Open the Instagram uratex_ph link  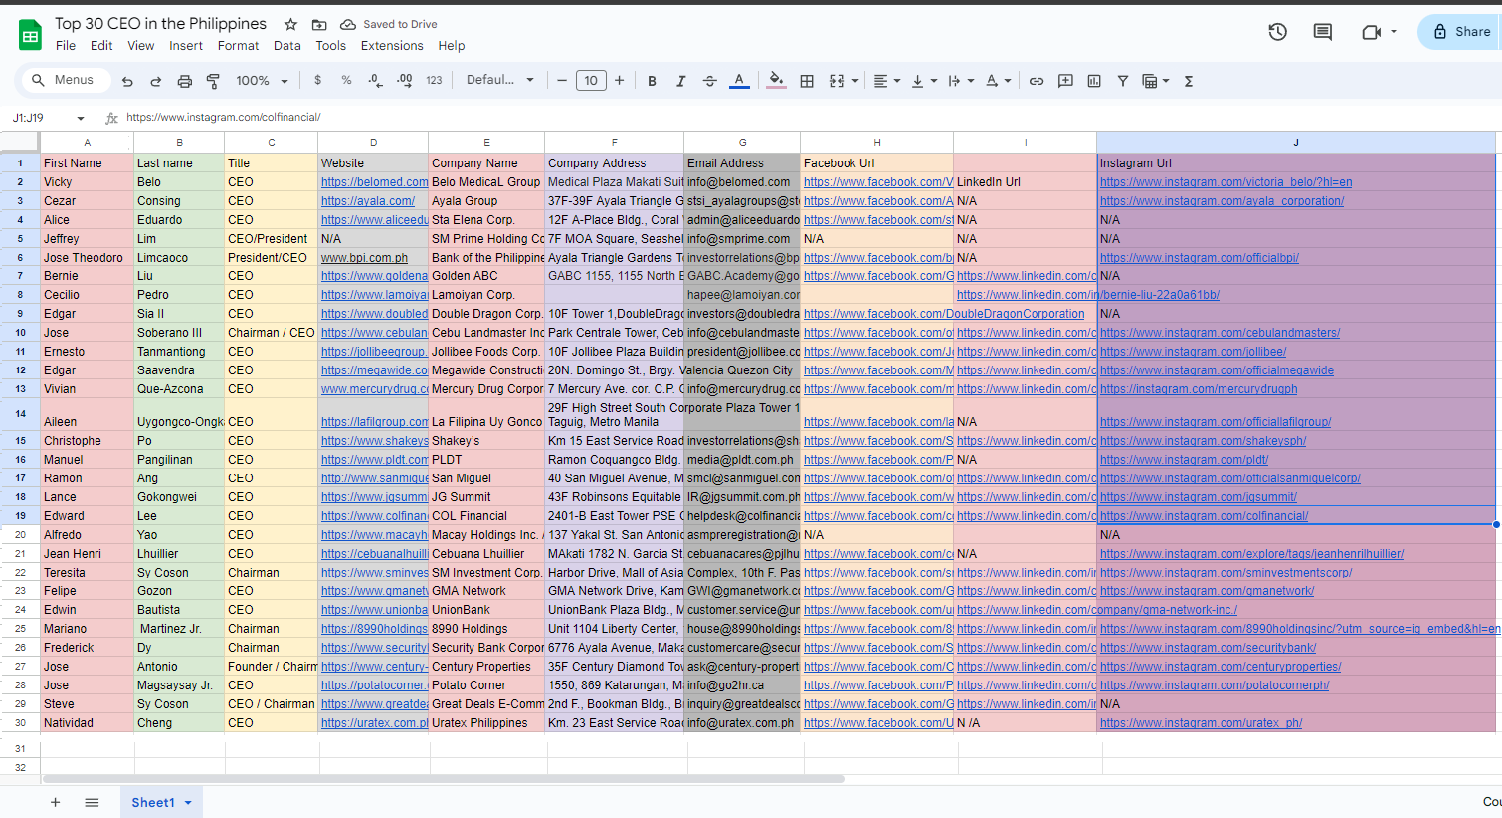click(x=1201, y=723)
